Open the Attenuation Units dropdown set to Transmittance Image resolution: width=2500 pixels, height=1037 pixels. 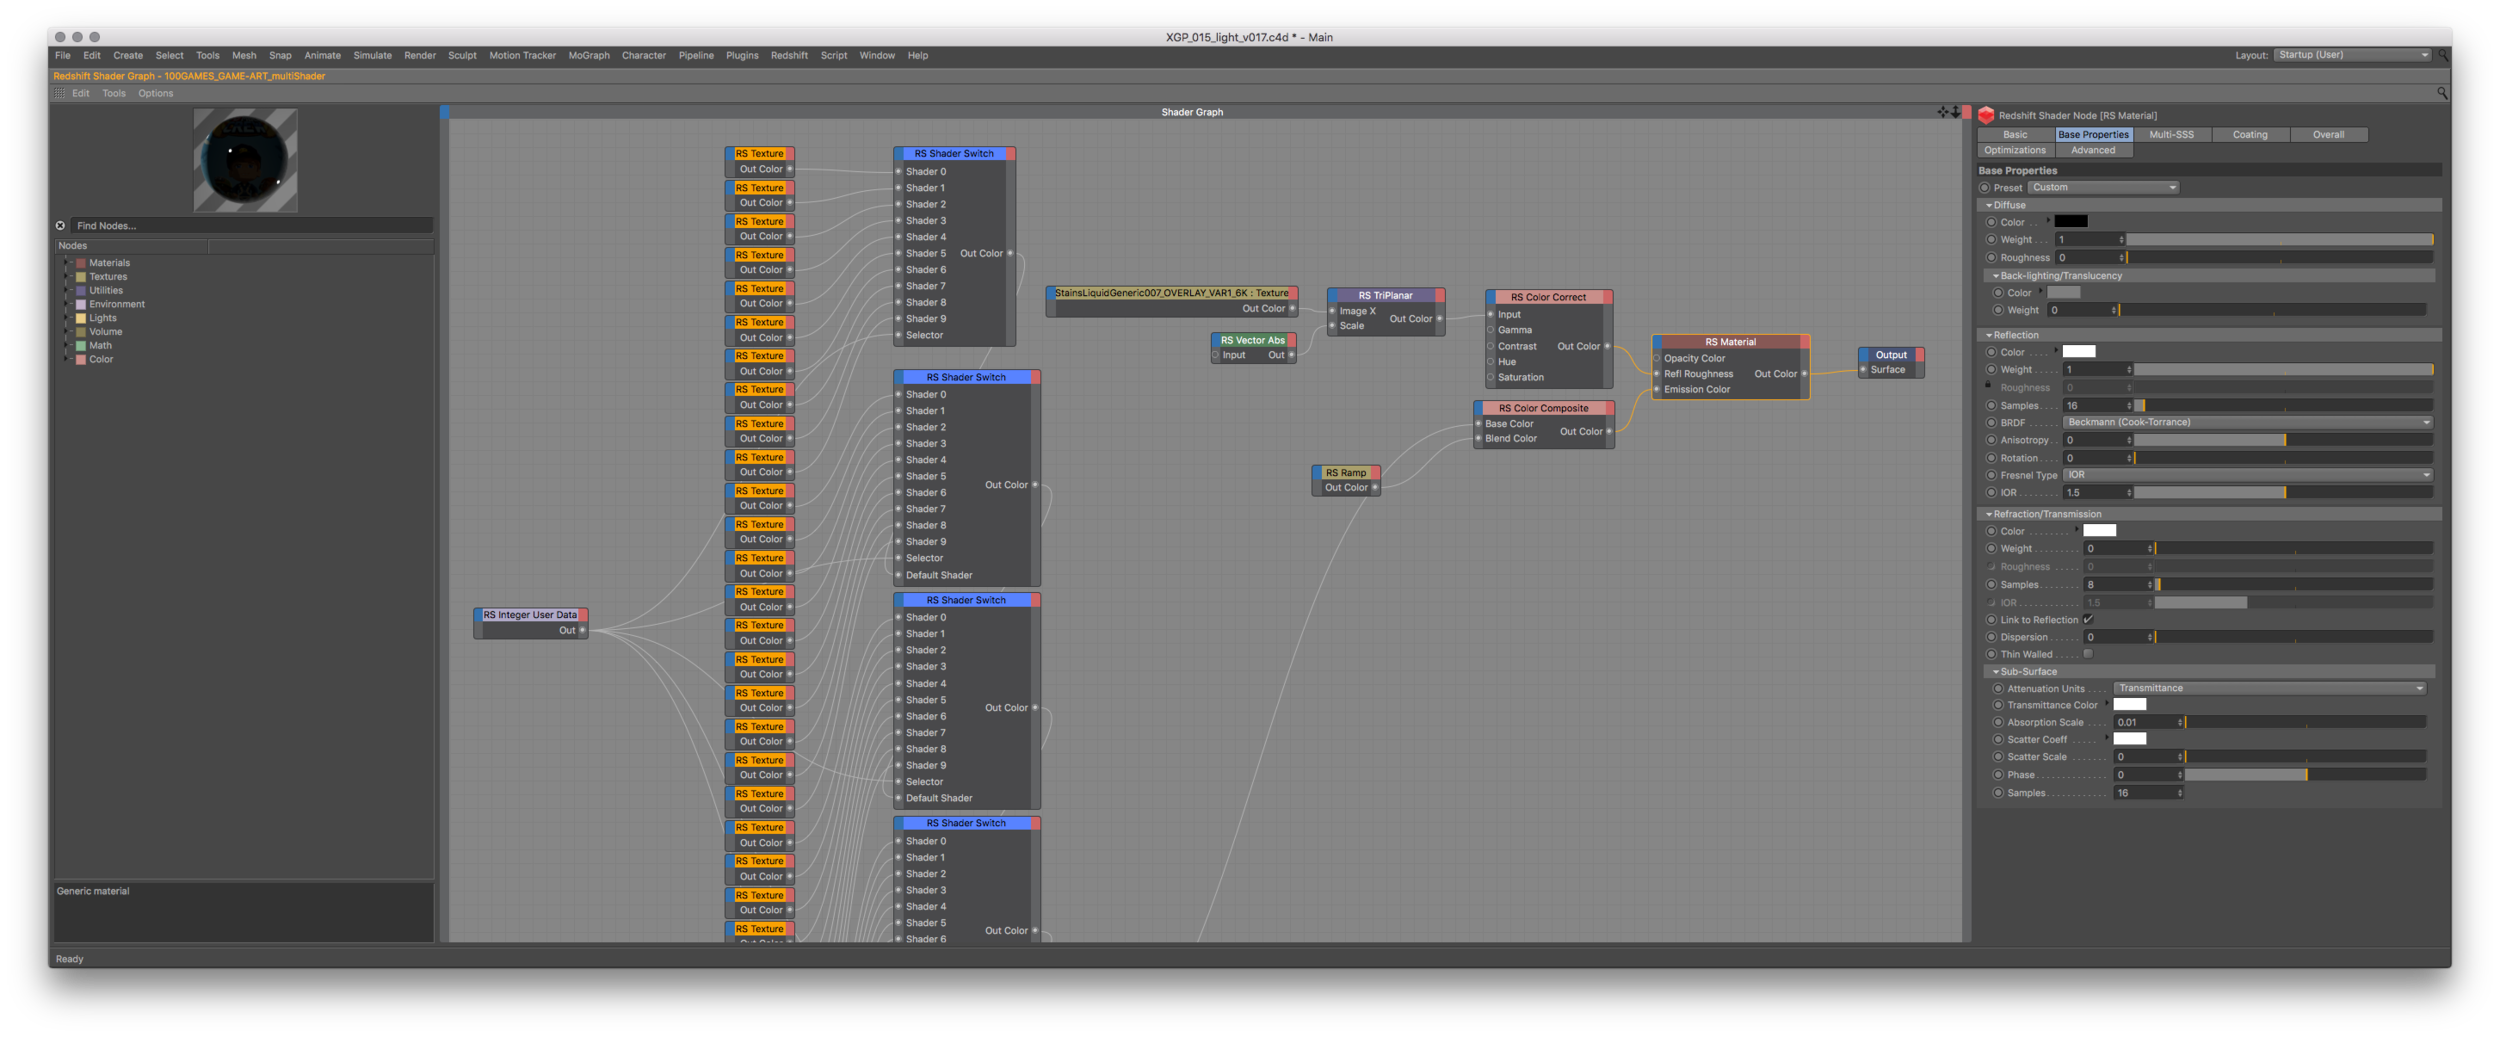pyautogui.click(x=2270, y=689)
